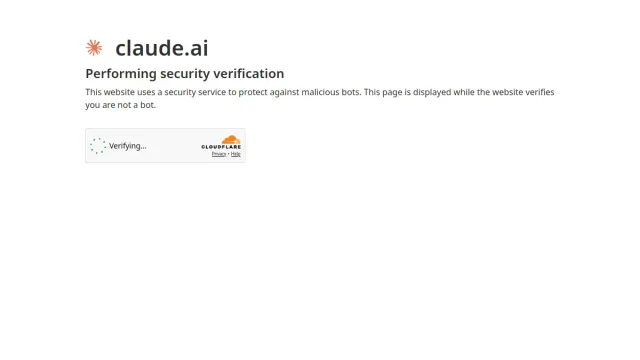Image resolution: width=640 pixels, height=360 pixels.
Task: Open the Privacy link in Cloudflare widget
Action: coord(219,154)
